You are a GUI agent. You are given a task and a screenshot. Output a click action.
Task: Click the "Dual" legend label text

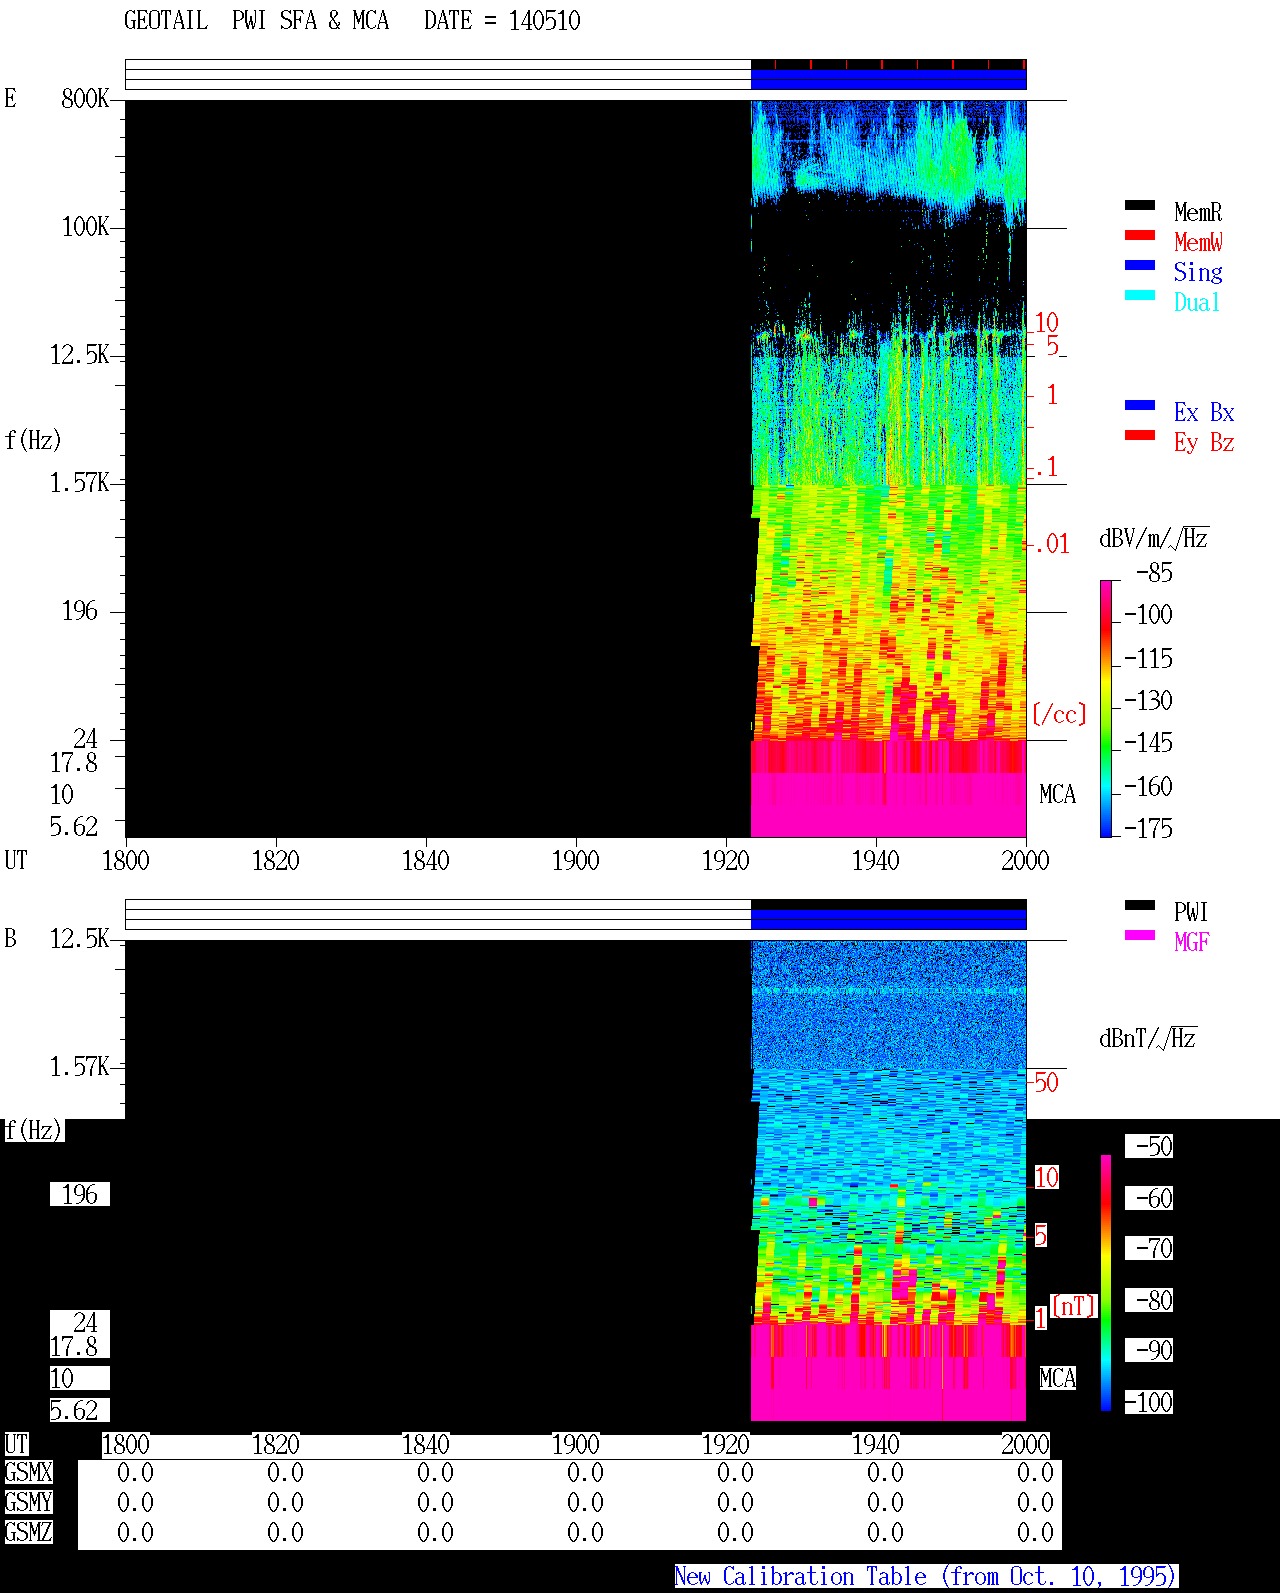pyautogui.click(x=1197, y=302)
